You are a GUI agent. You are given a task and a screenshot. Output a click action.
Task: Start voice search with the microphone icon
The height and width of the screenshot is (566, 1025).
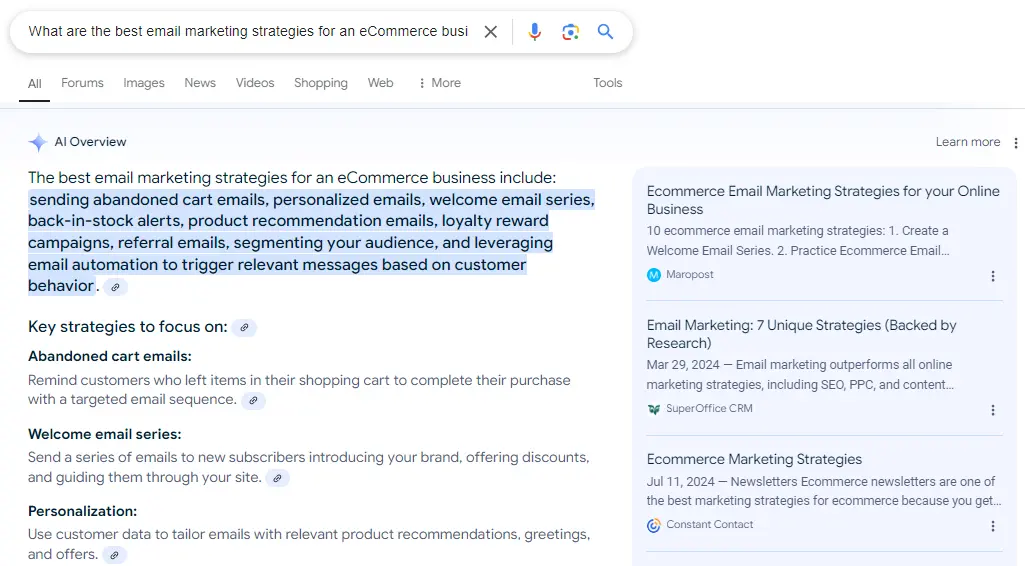coord(535,32)
